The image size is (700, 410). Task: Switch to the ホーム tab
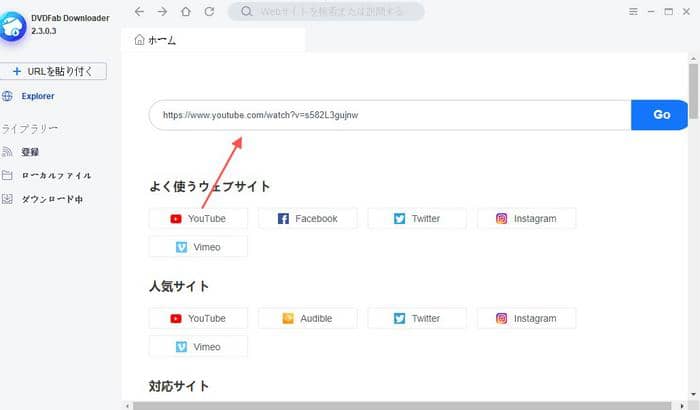pyautogui.click(x=213, y=40)
